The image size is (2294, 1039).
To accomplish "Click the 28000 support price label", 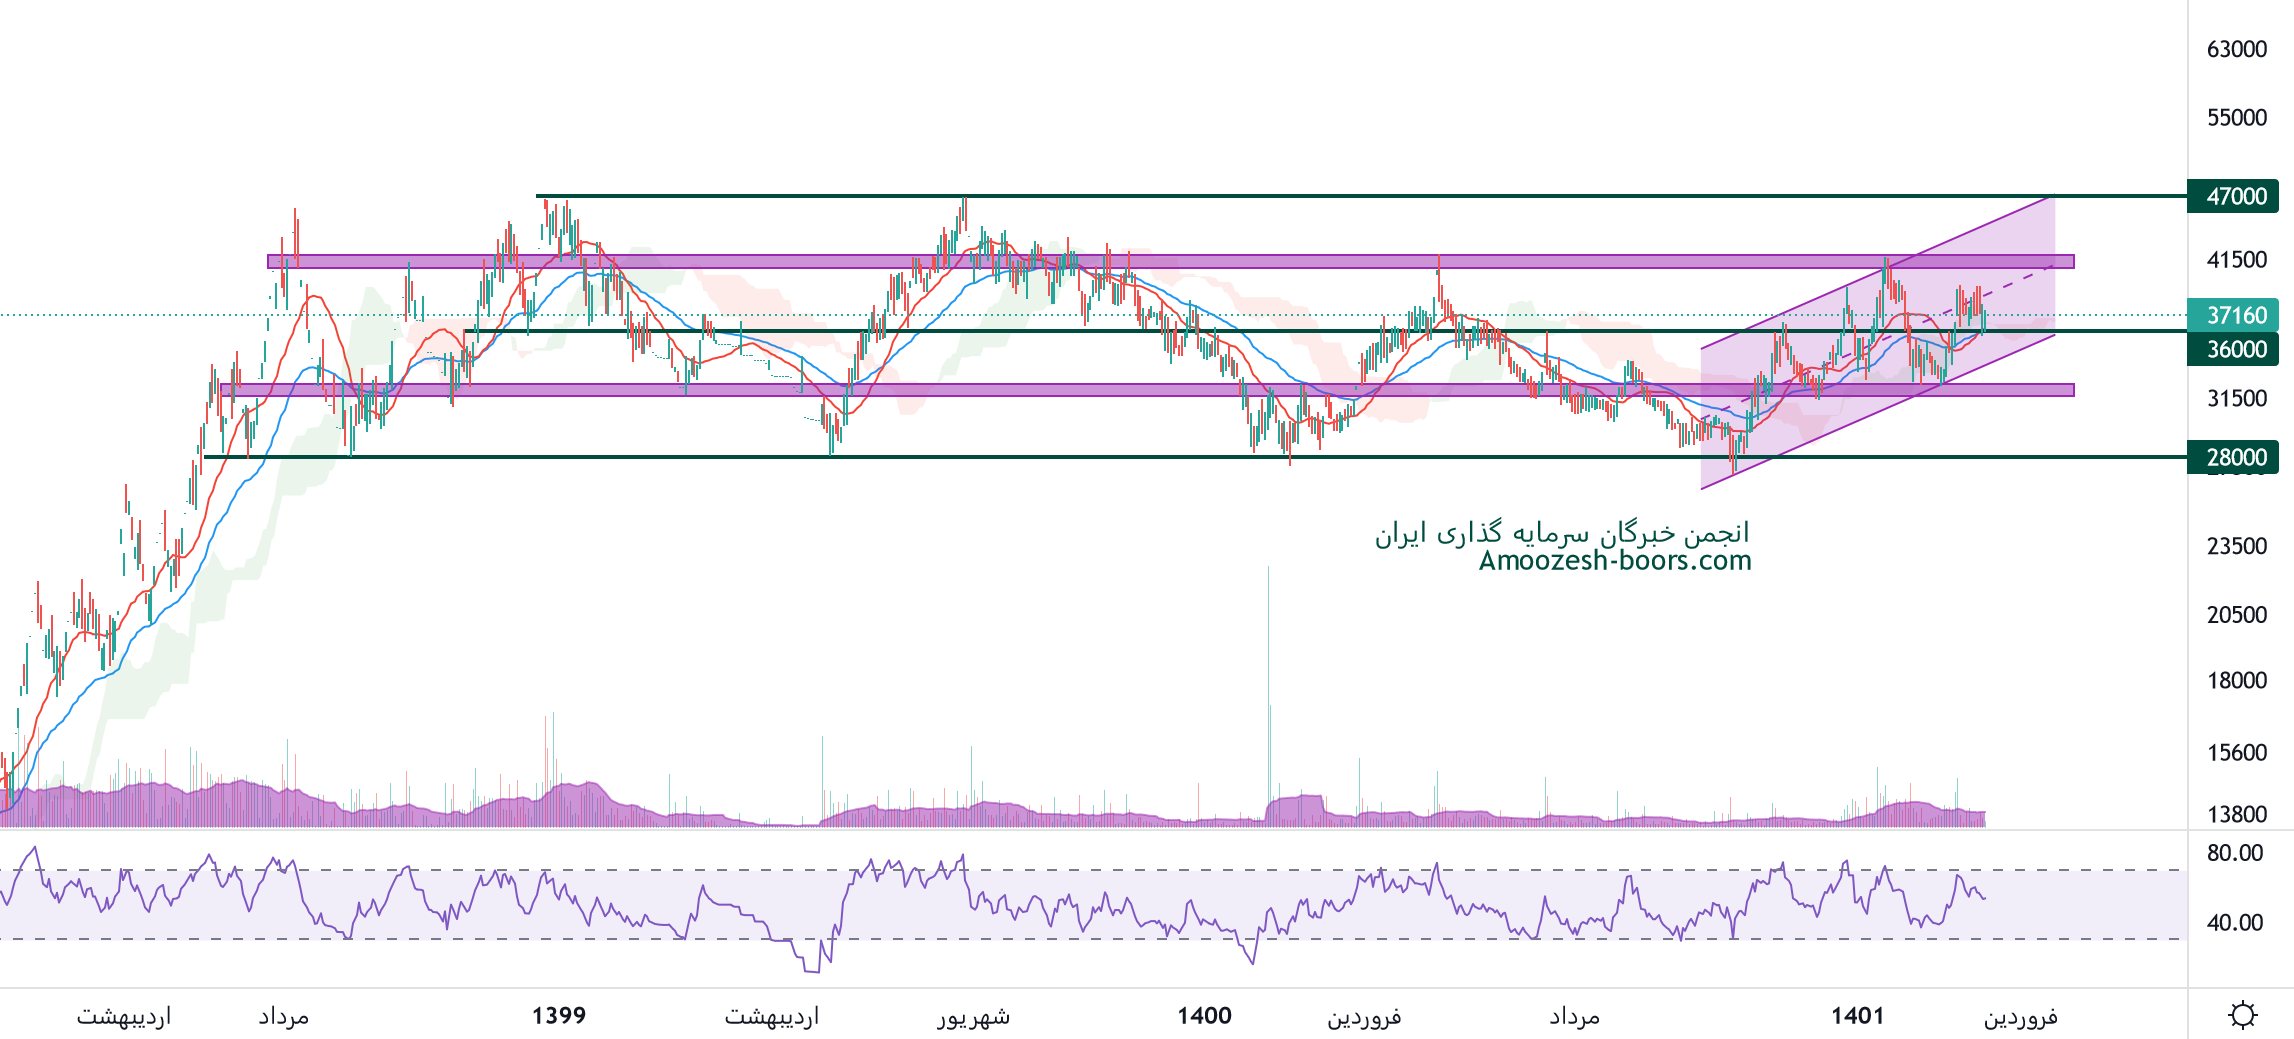I will pyautogui.click(x=2235, y=457).
